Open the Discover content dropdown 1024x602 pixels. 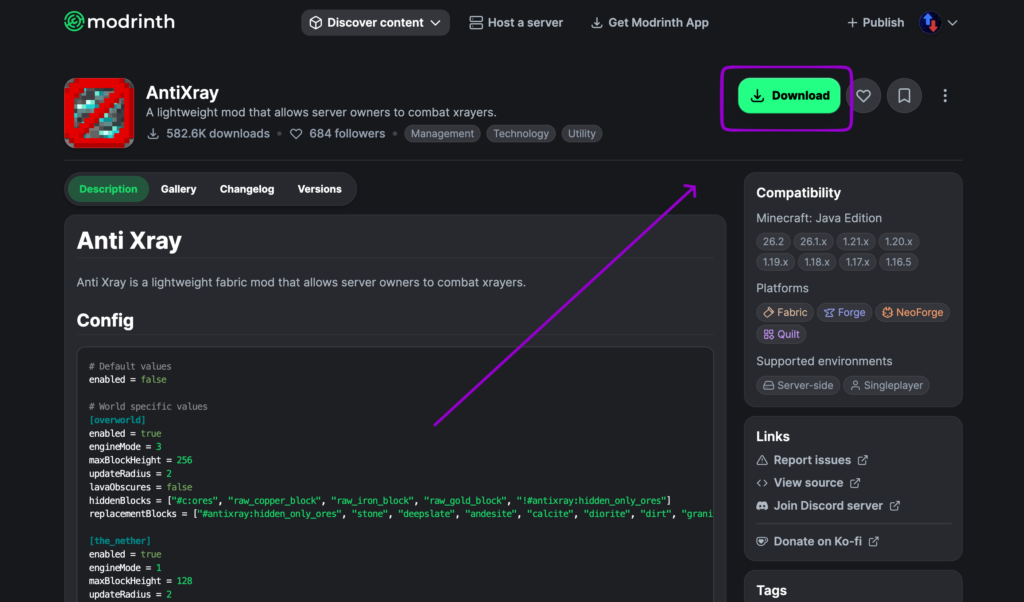click(x=375, y=22)
